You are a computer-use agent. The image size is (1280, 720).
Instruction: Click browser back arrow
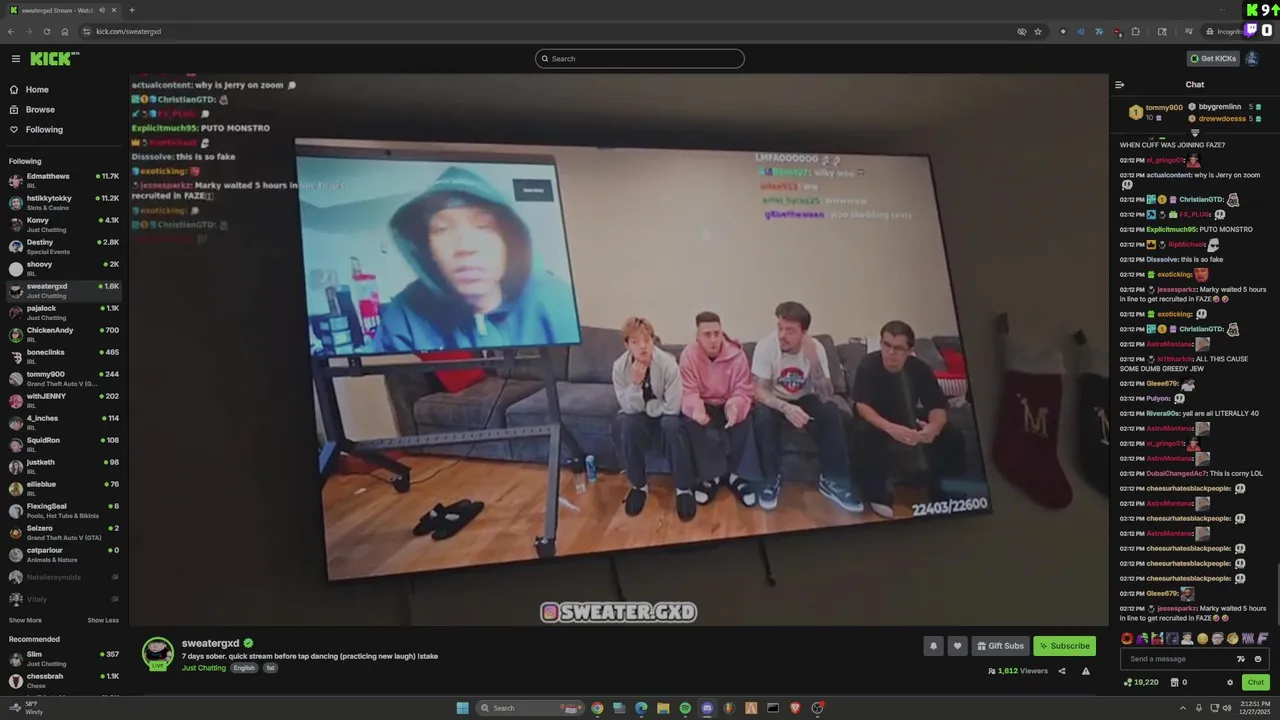click(x=11, y=32)
